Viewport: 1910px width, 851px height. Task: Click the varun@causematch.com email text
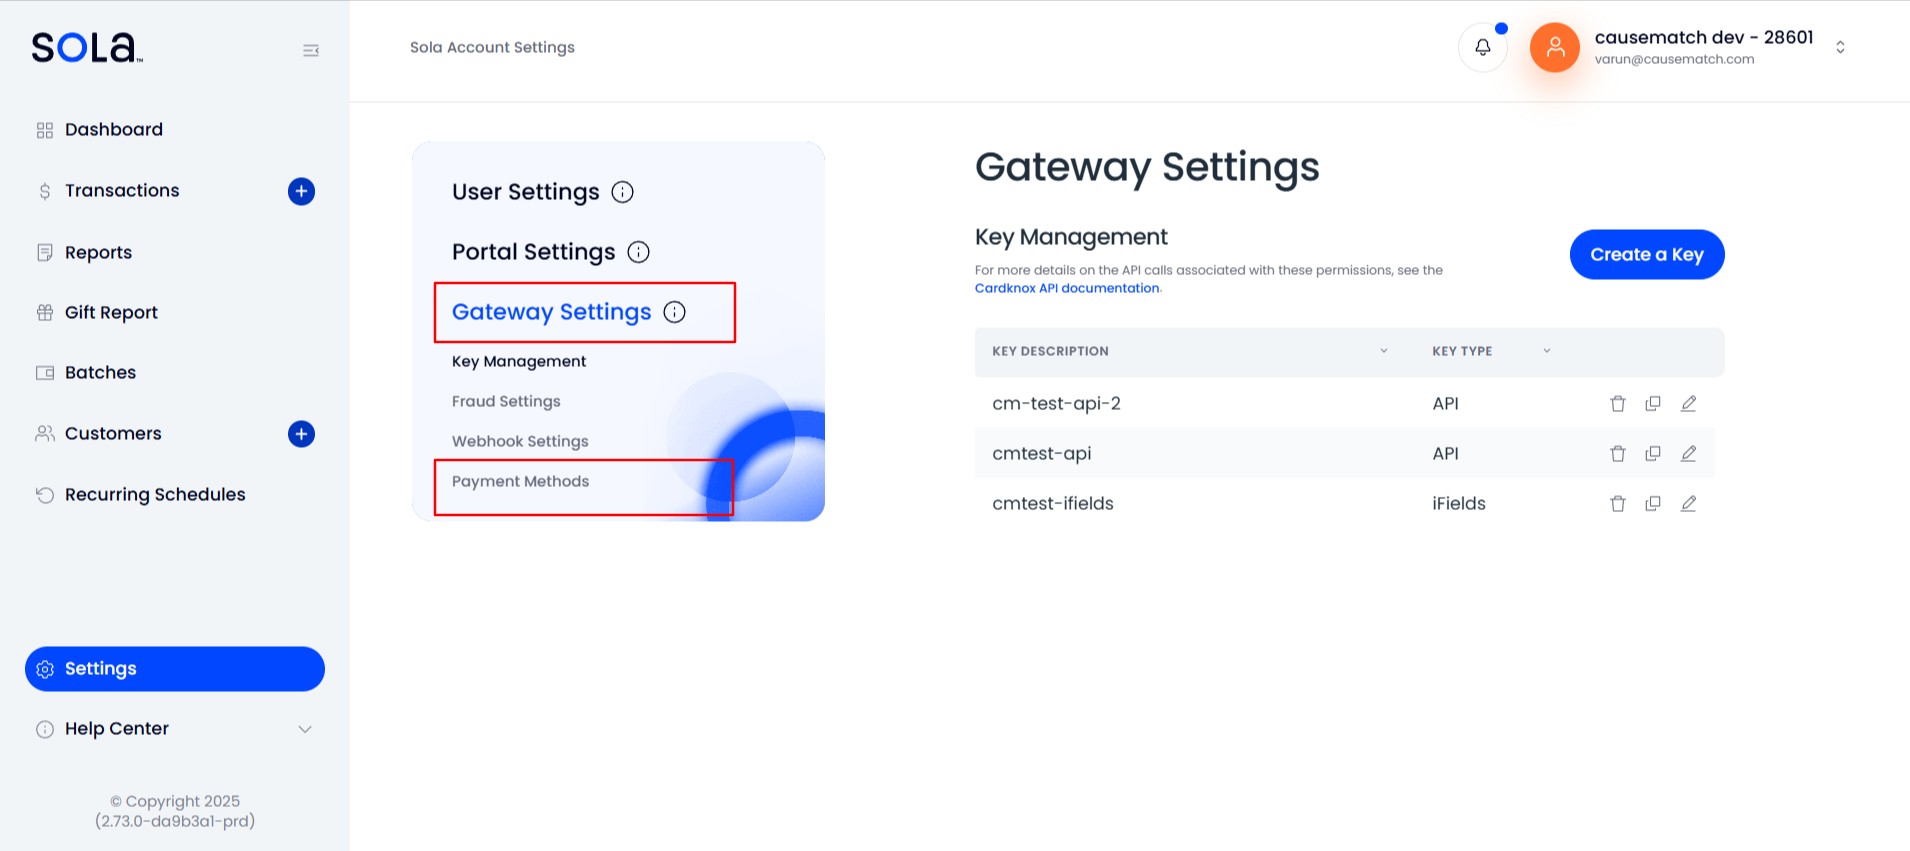pos(1675,59)
